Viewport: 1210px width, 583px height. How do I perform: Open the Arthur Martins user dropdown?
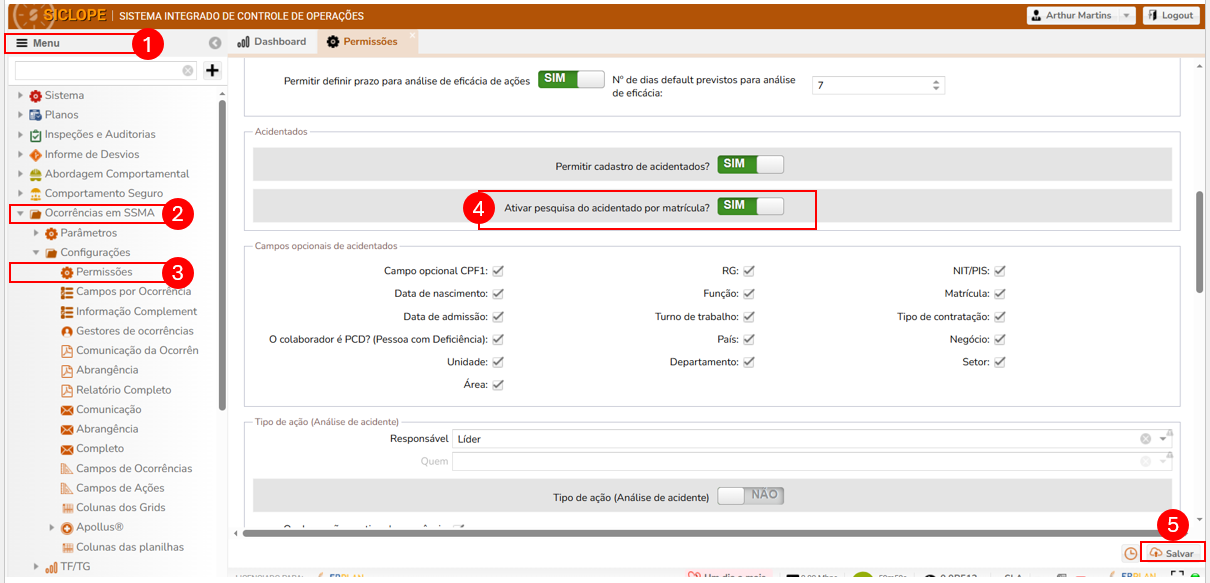[1080, 16]
